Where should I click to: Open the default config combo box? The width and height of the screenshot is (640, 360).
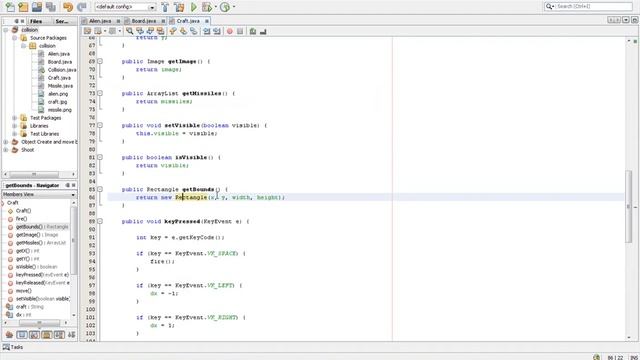pos(125,7)
